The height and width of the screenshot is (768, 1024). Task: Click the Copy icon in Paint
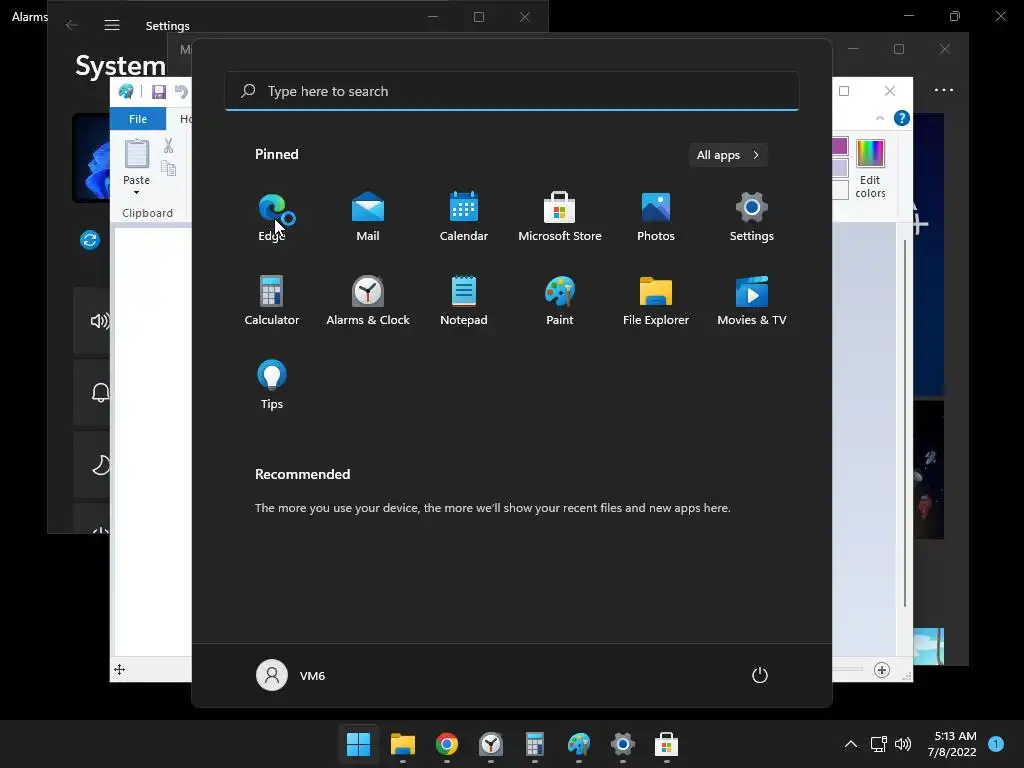168,169
